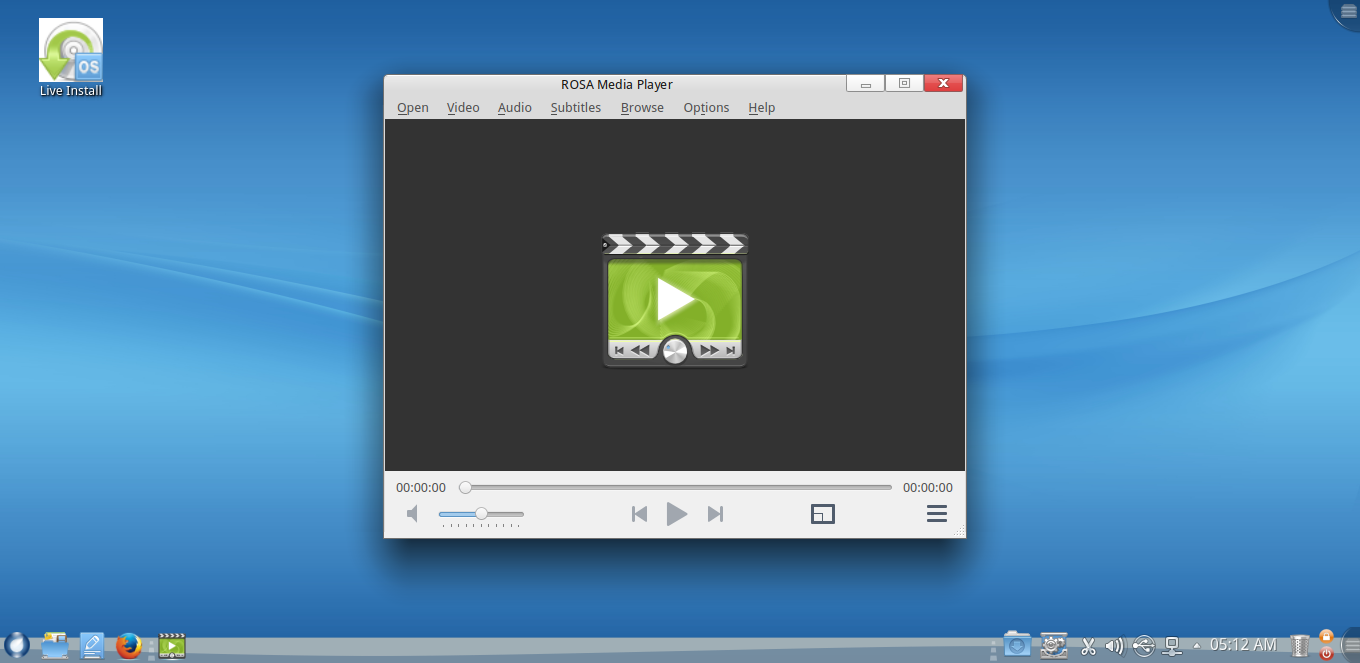
Task: Expand hidden system tray icons arrow
Action: click(x=1197, y=646)
